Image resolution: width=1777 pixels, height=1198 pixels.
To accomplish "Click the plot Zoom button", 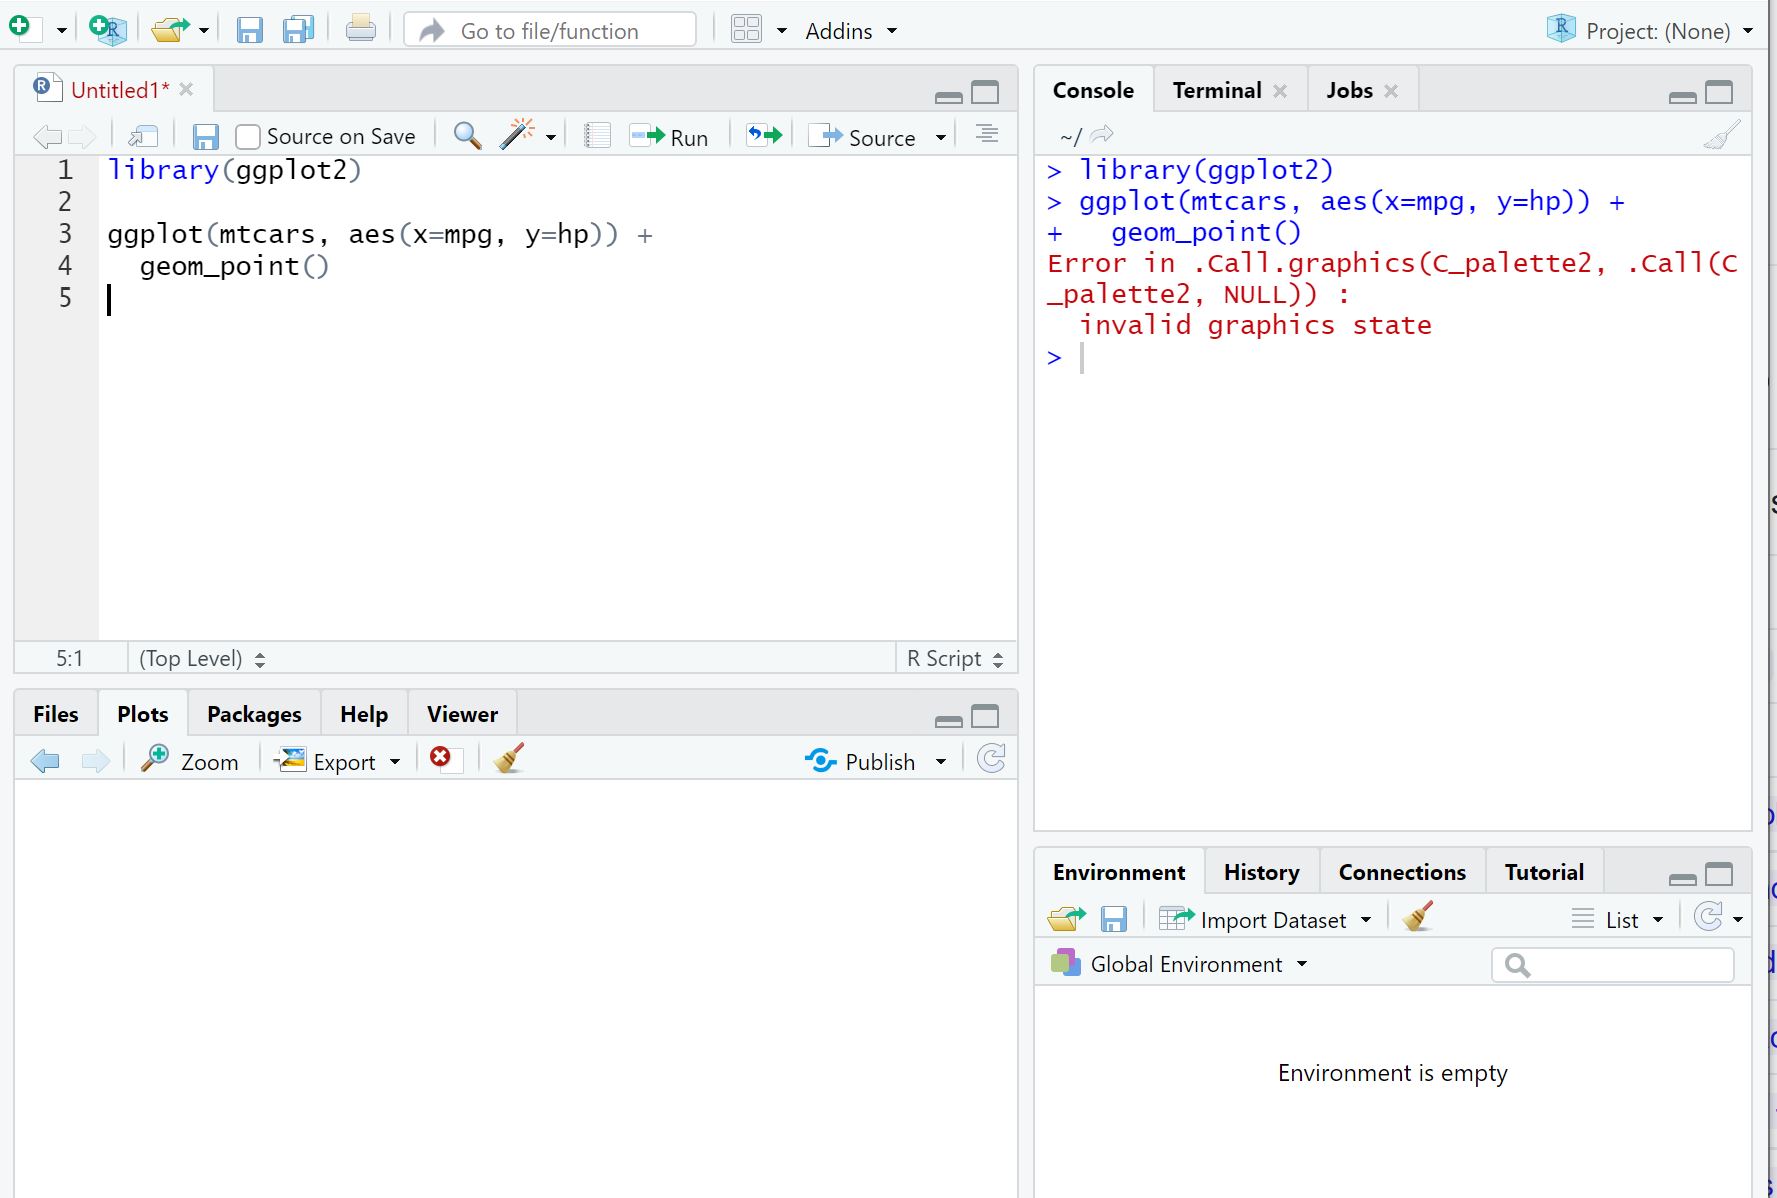I will click(190, 761).
